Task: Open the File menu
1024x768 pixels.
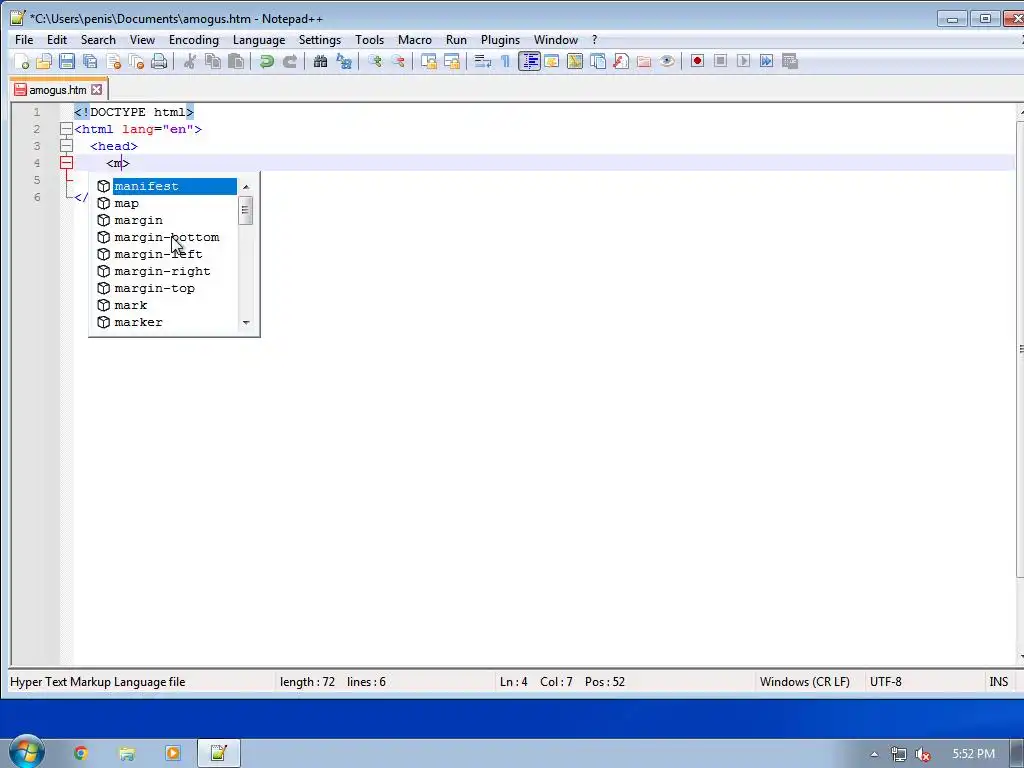Action: 24,40
